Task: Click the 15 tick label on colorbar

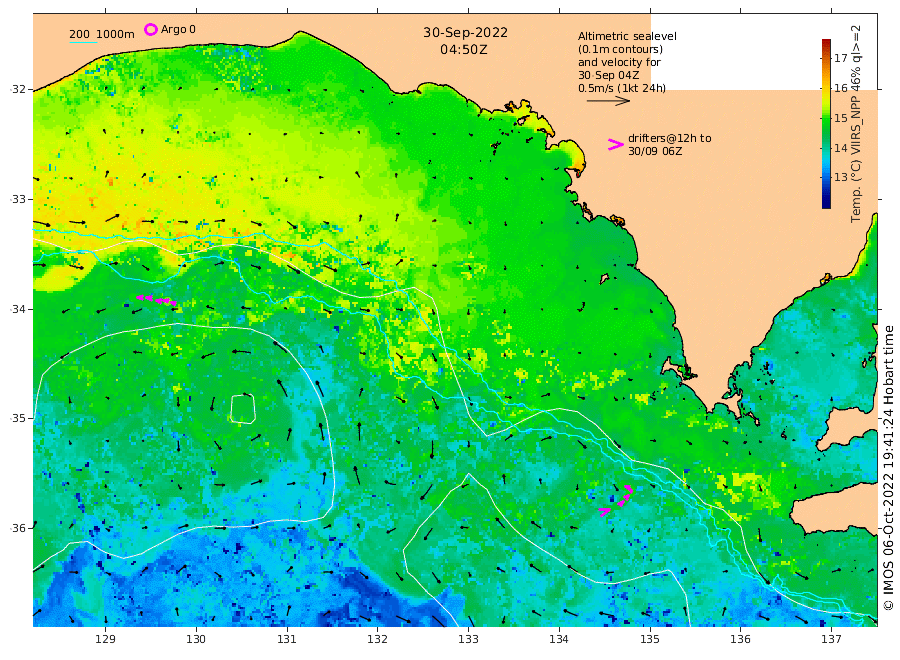Action: [x=840, y=118]
